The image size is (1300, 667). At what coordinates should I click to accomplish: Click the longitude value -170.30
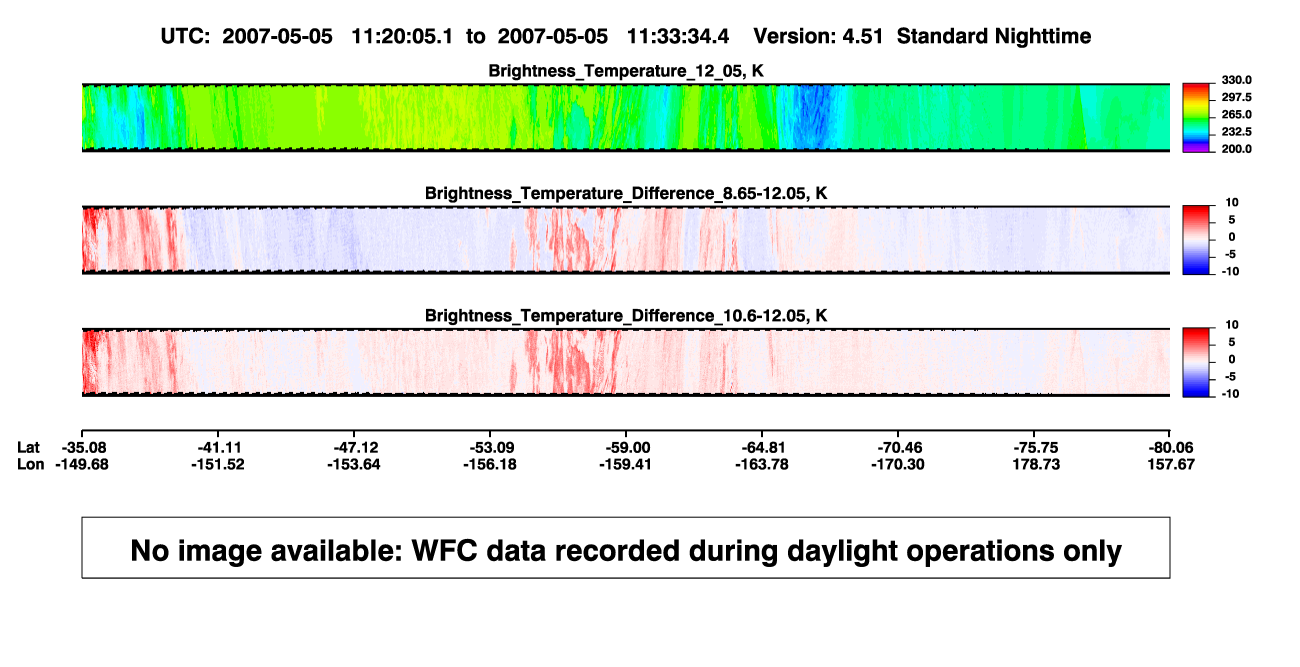click(898, 464)
